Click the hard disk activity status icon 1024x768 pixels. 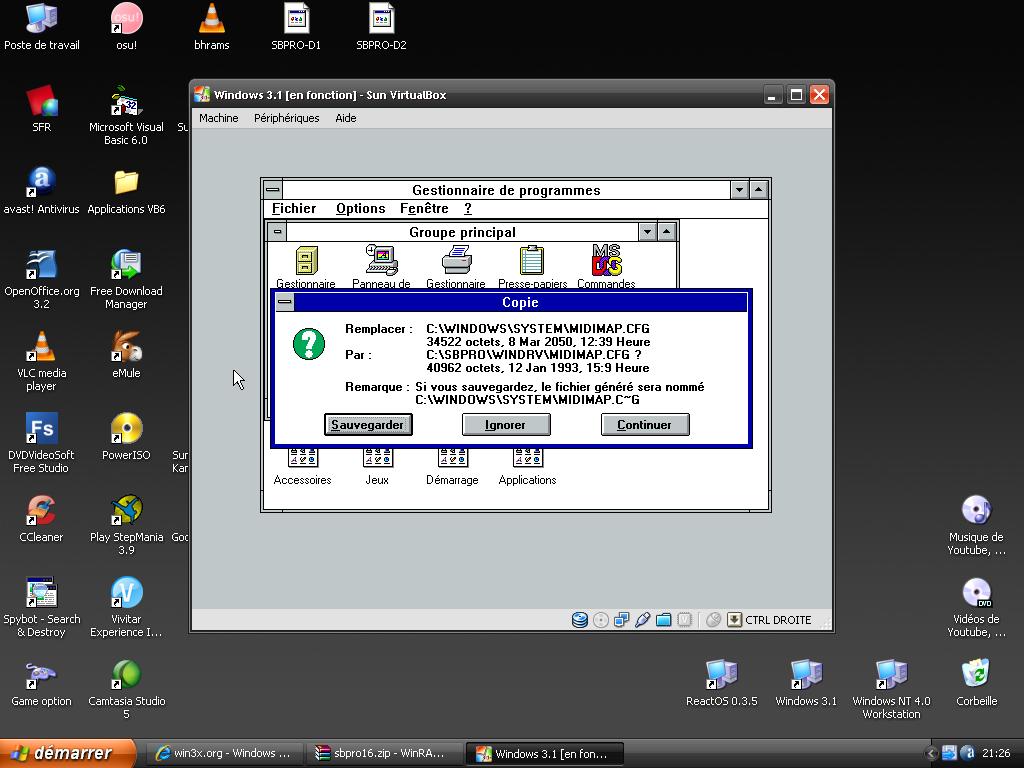(x=579, y=620)
